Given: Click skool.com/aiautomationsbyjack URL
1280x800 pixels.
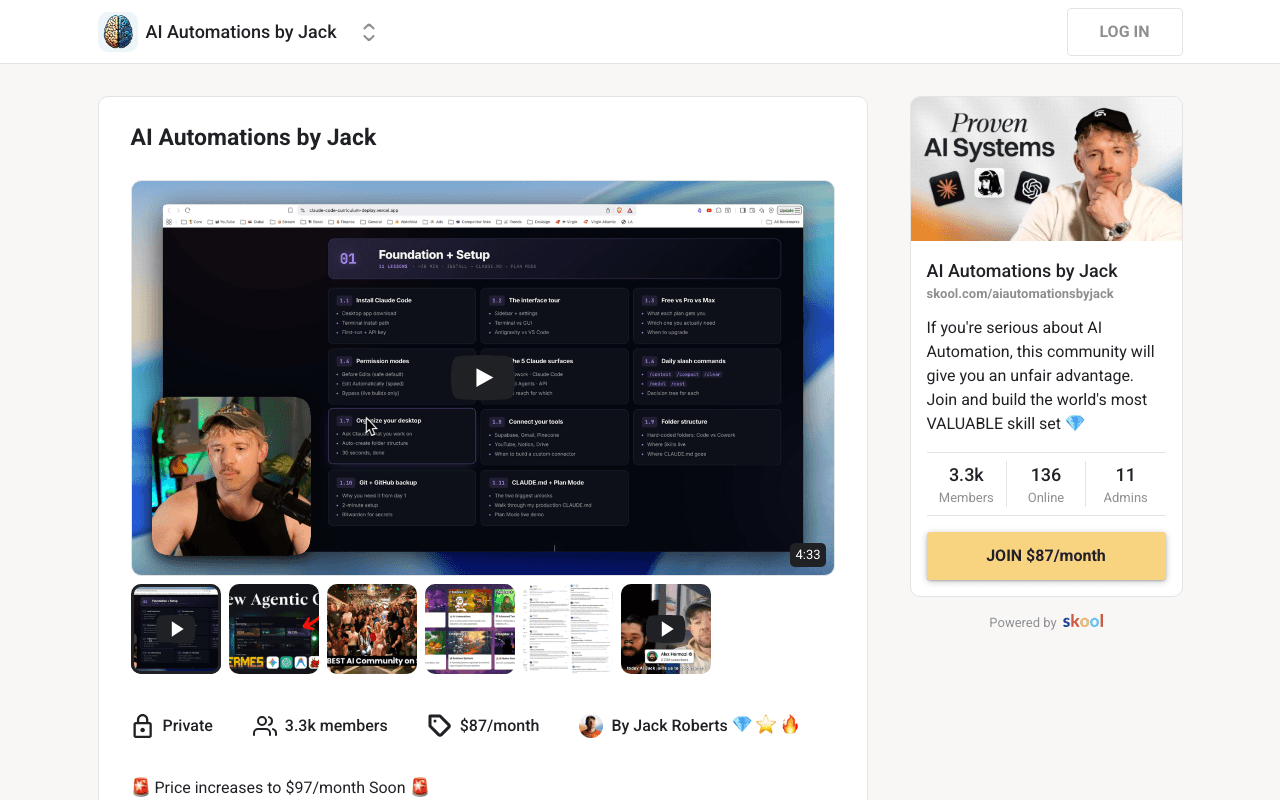Looking at the screenshot, I should pyautogui.click(x=1020, y=294).
